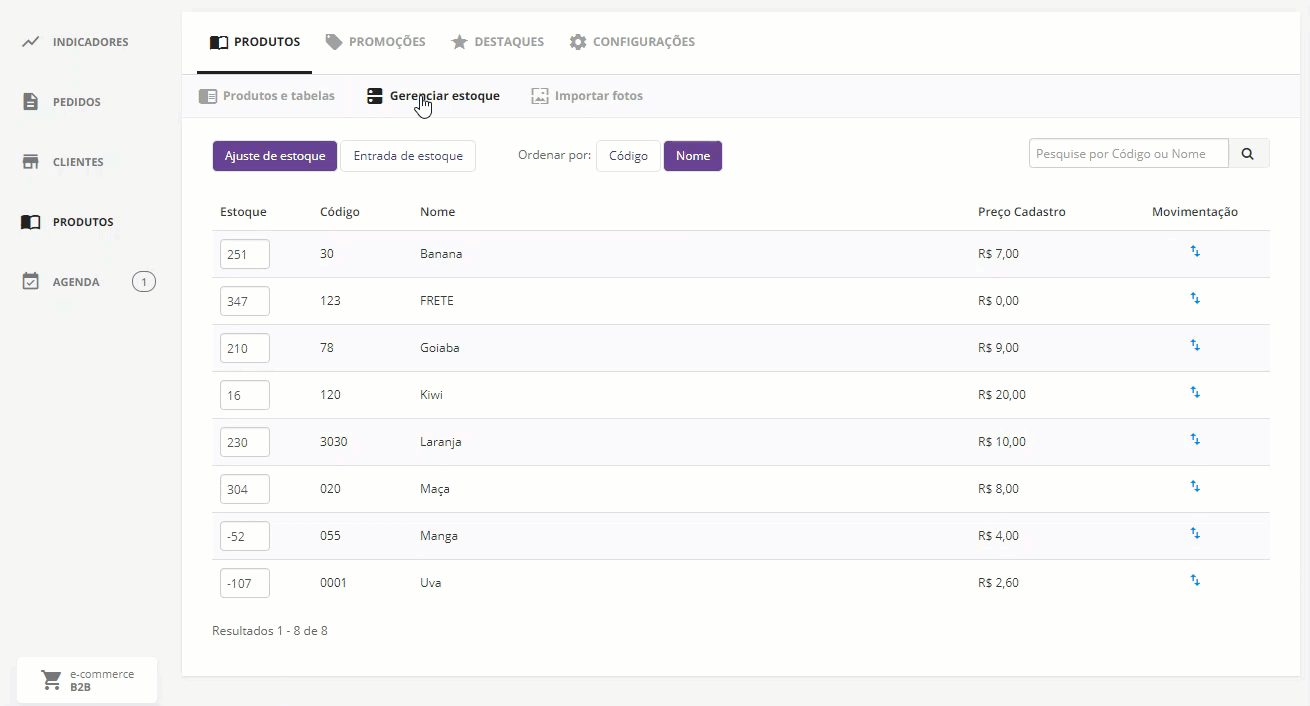Open stock movement icon for Banana
The width and height of the screenshot is (1310, 706).
[x=1195, y=252]
